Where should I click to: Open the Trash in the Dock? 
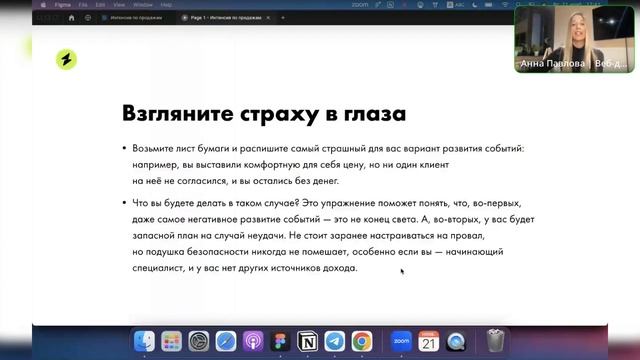coord(495,340)
